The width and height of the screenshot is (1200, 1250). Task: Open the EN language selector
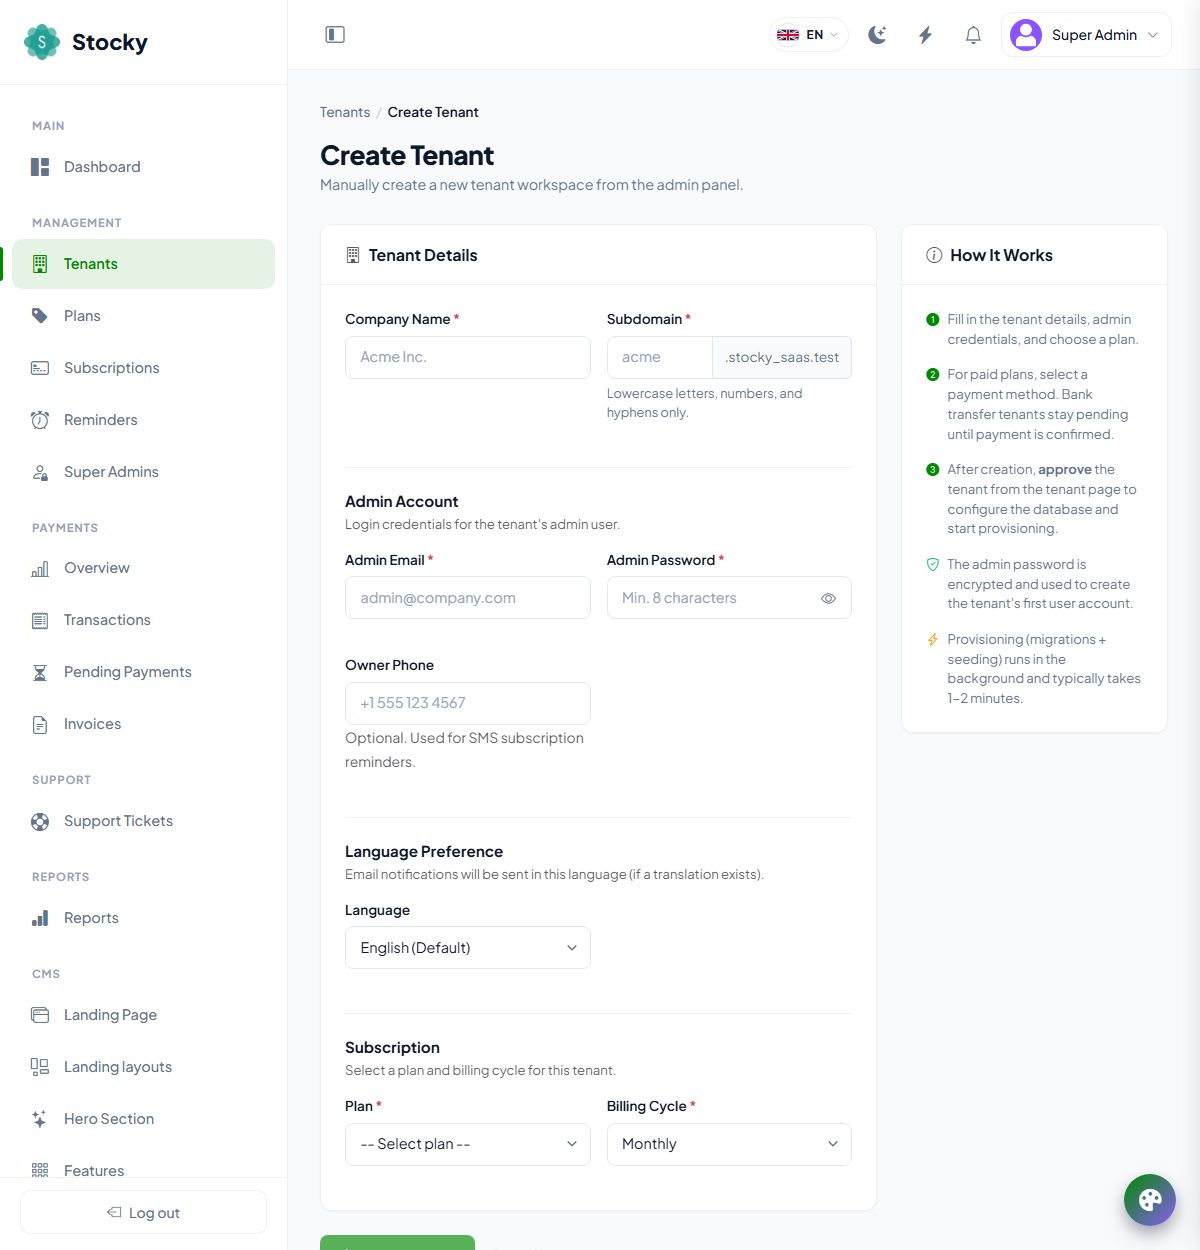point(808,35)
